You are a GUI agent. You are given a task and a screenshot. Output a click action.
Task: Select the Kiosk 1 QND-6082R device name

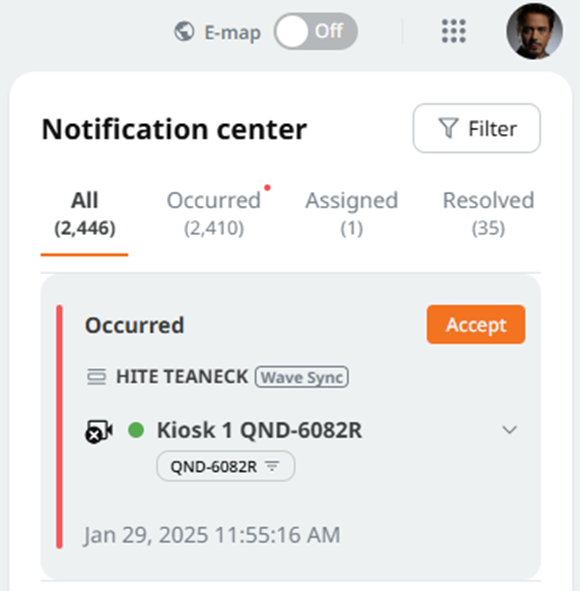259,430
